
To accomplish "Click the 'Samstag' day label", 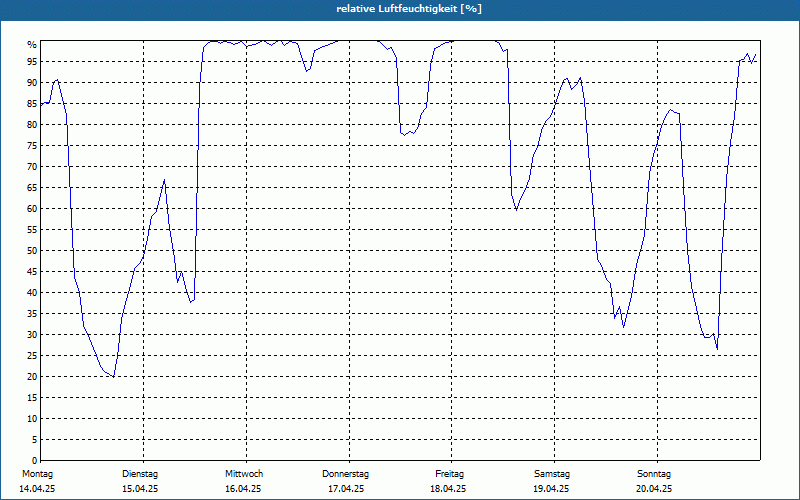I will click(x=552, y=474).
